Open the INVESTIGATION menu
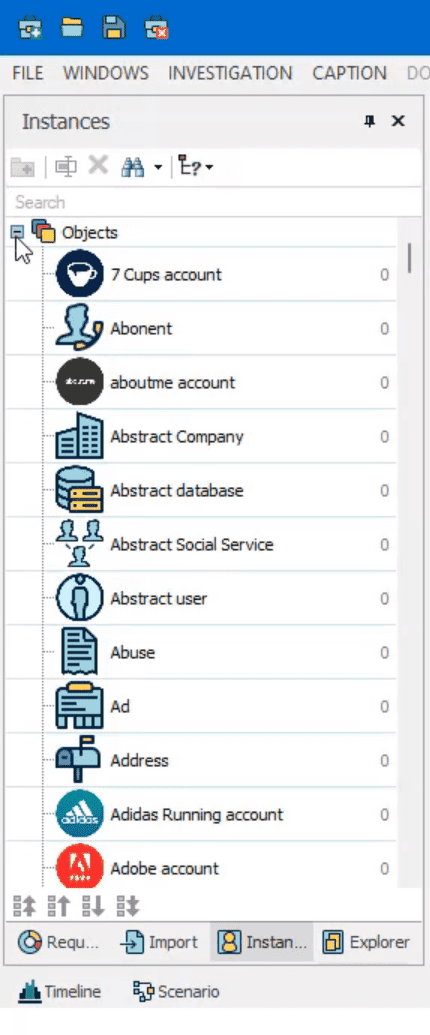Image resolution: width=430 pixels, height=1035 pixels. [230, 73]
